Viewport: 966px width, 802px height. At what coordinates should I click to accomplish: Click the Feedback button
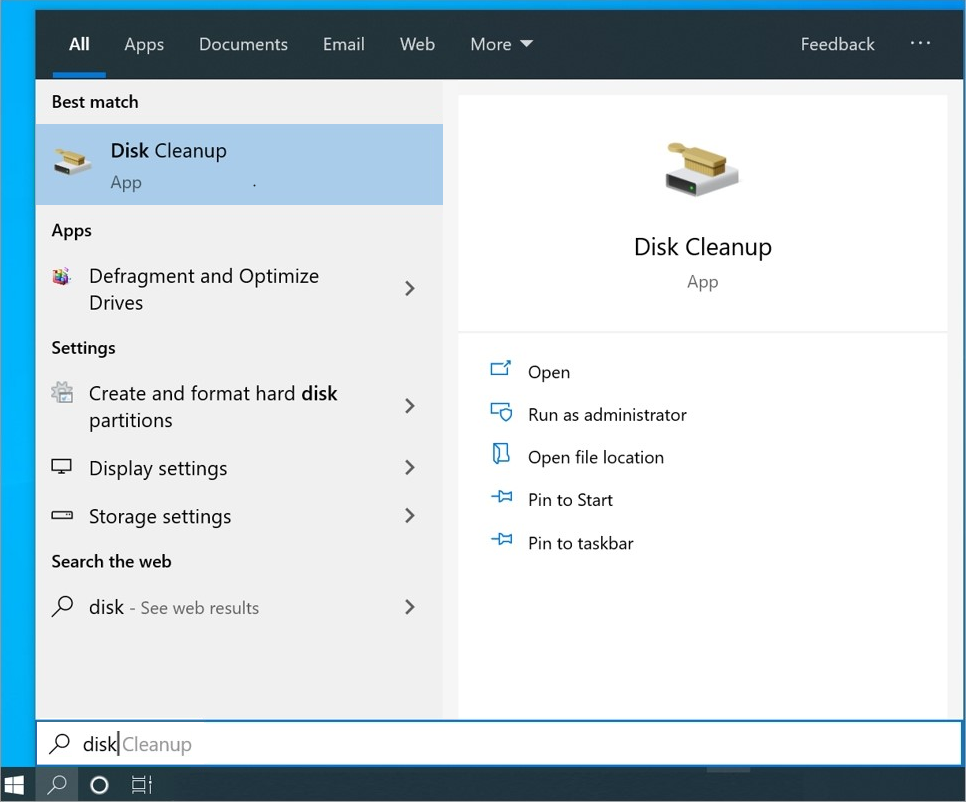(837, 44)
